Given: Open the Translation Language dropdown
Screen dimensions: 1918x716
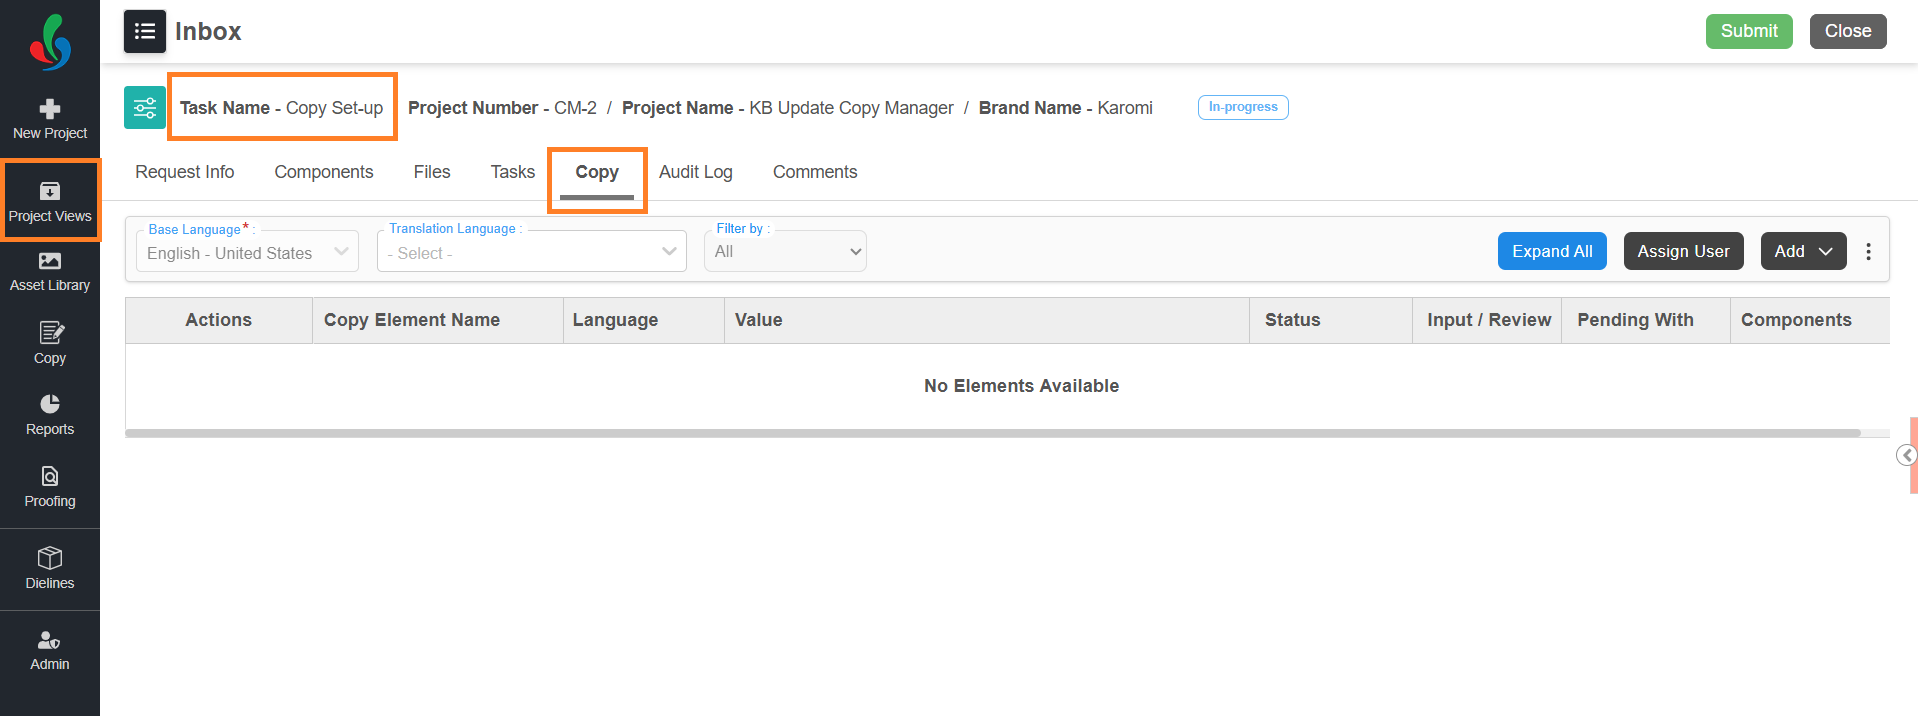Looking at the screenshot, I should pyautogui.click(x=532, y=252).
